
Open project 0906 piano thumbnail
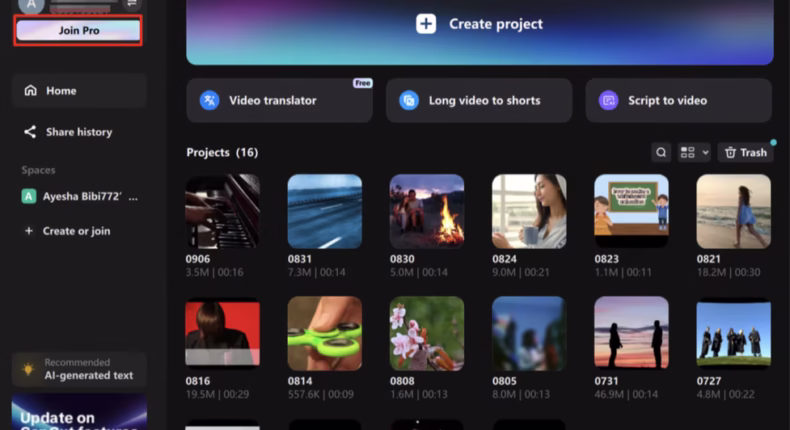(x=223, y=211)
